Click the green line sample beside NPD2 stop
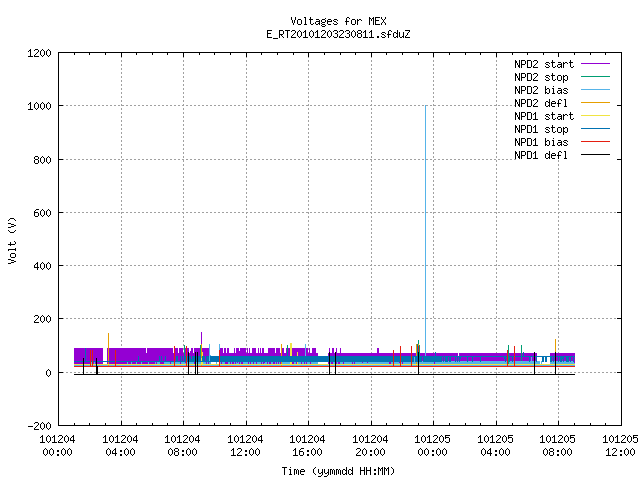The image size is (640, 480). tap(595, 77)
